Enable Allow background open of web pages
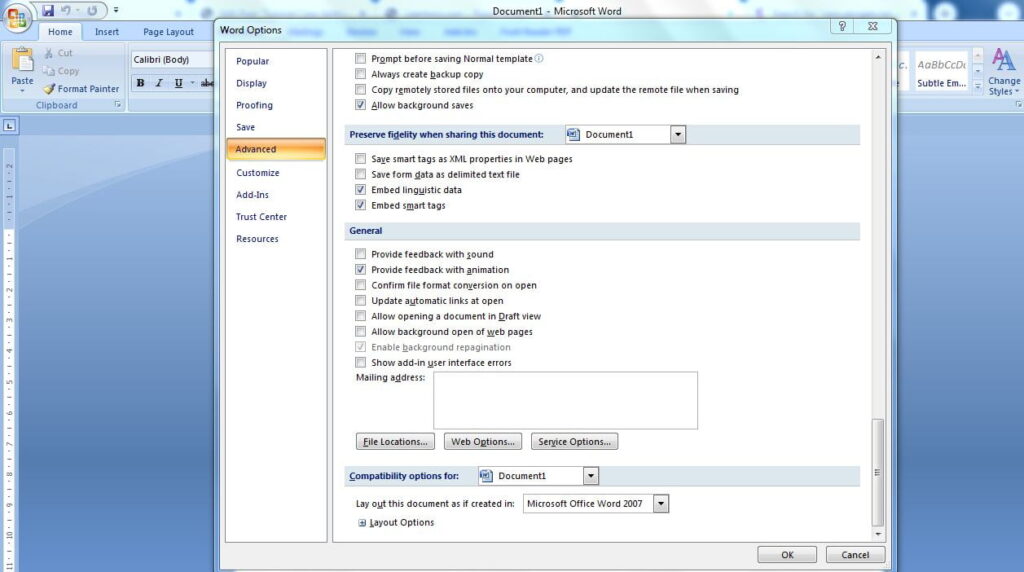This screenshot has width=1024, height=572. pos(360,332)
